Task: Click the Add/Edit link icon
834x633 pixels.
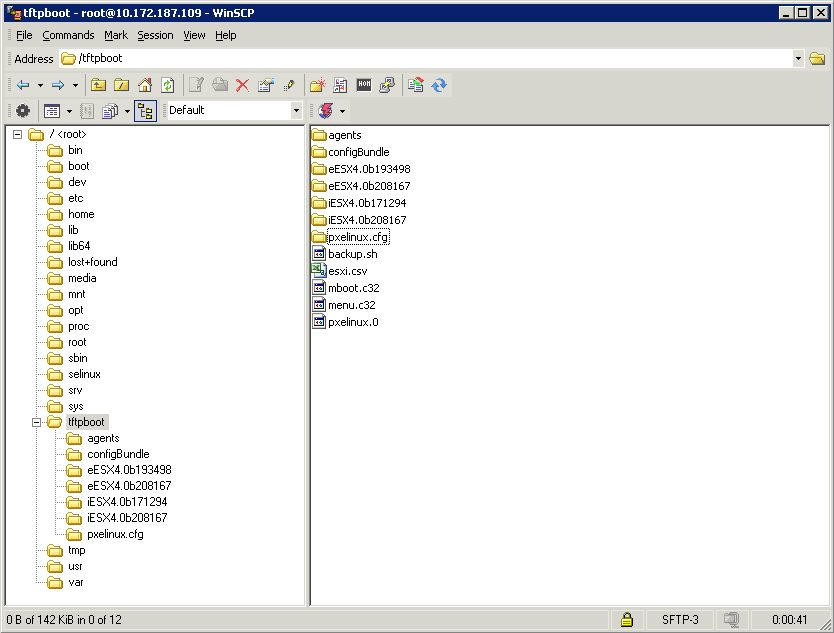Action: tap(340, 85)
